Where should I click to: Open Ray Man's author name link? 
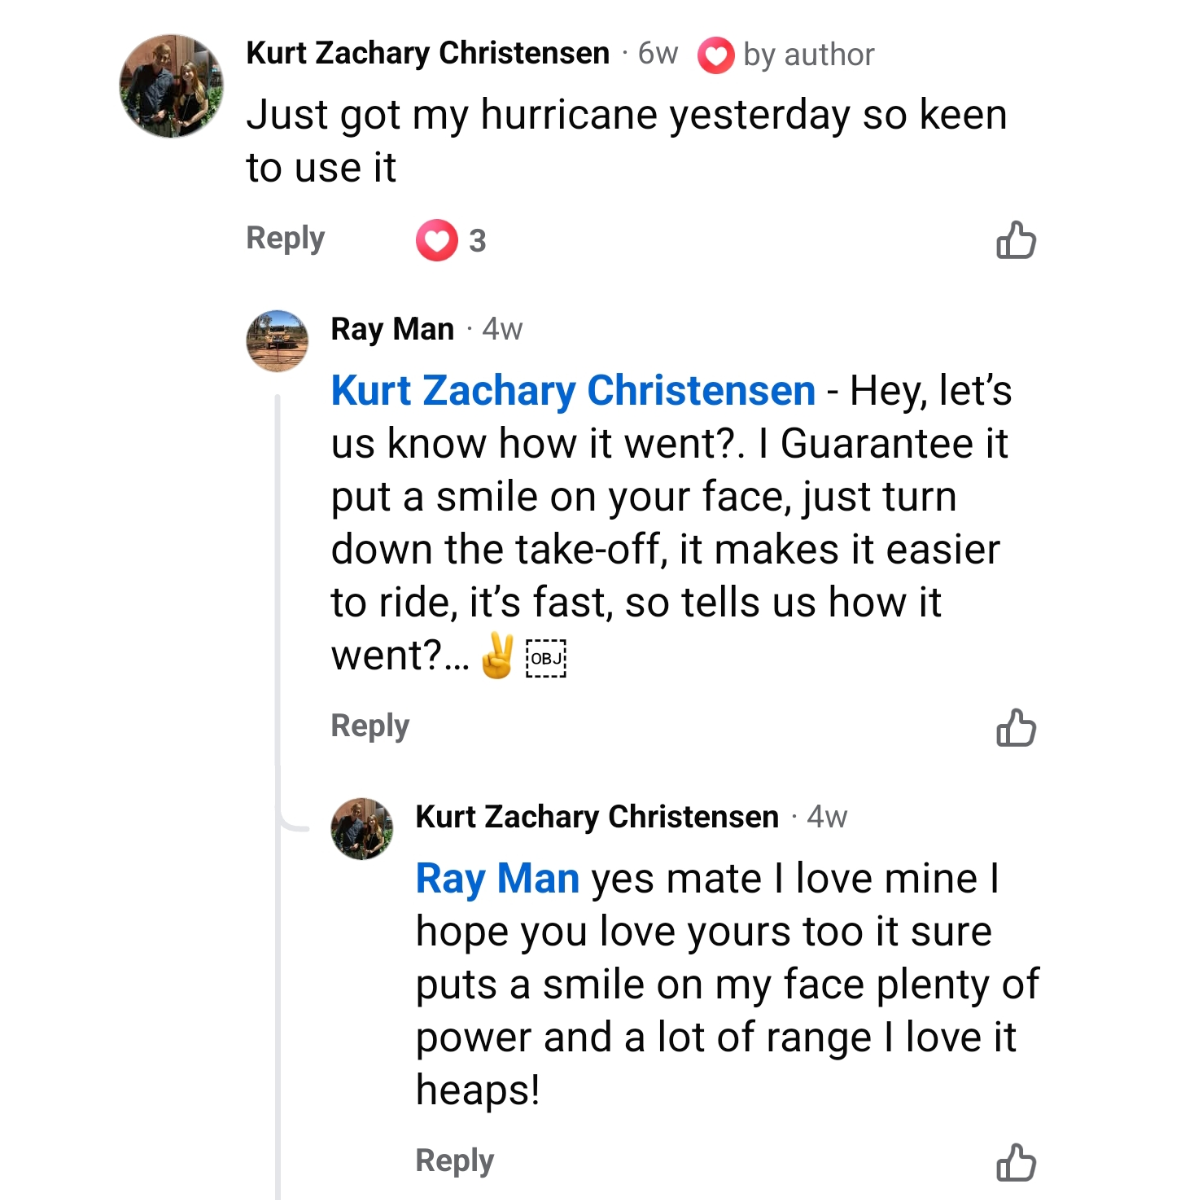pyautogui.click(x=392, y=329)
